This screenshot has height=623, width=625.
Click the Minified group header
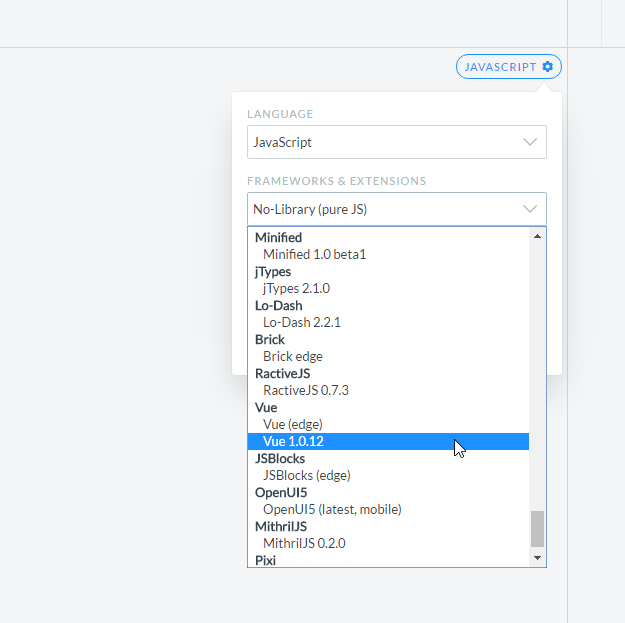pos(279,238)
